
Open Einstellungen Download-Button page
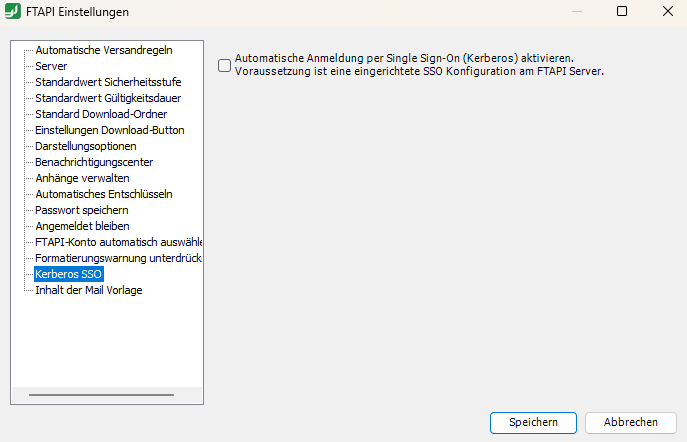tap(109, 130)
